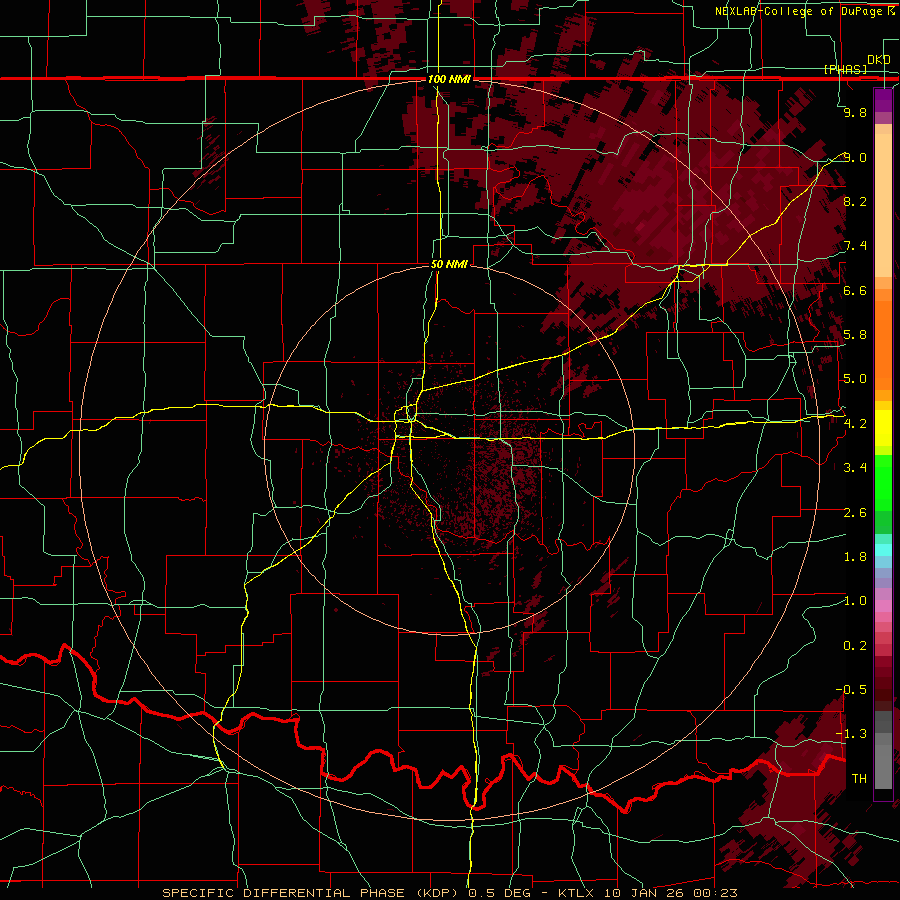This screenshot has height=900, width=900.
Task: Click the "5.8" scale value
Action: [855, 335]
